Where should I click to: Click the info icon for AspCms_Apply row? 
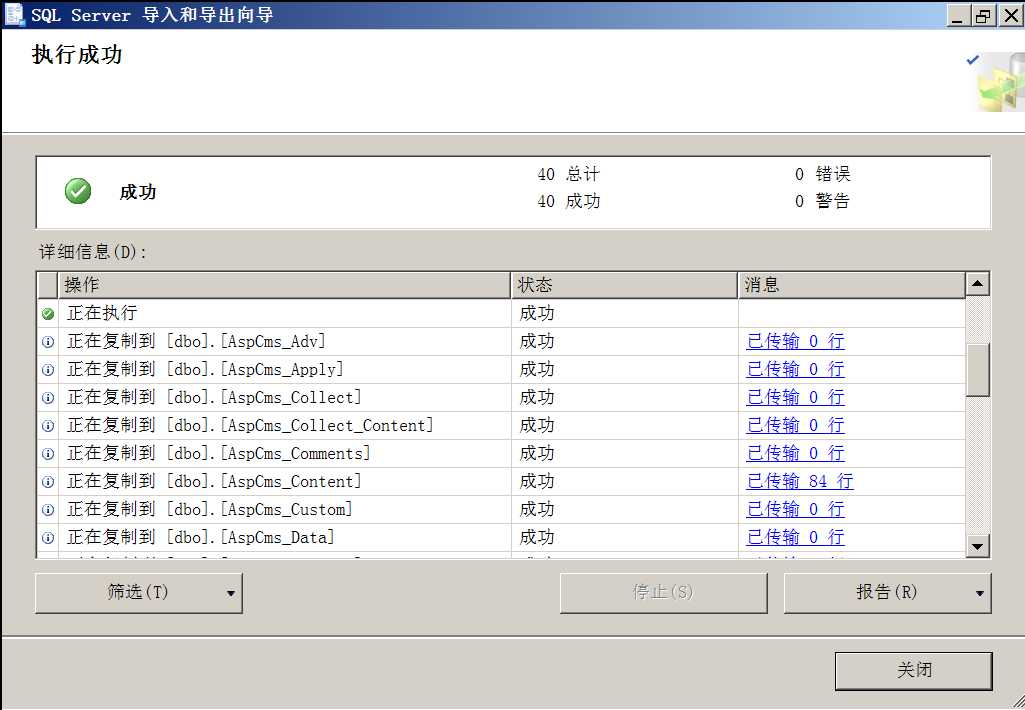coord(48,370)
